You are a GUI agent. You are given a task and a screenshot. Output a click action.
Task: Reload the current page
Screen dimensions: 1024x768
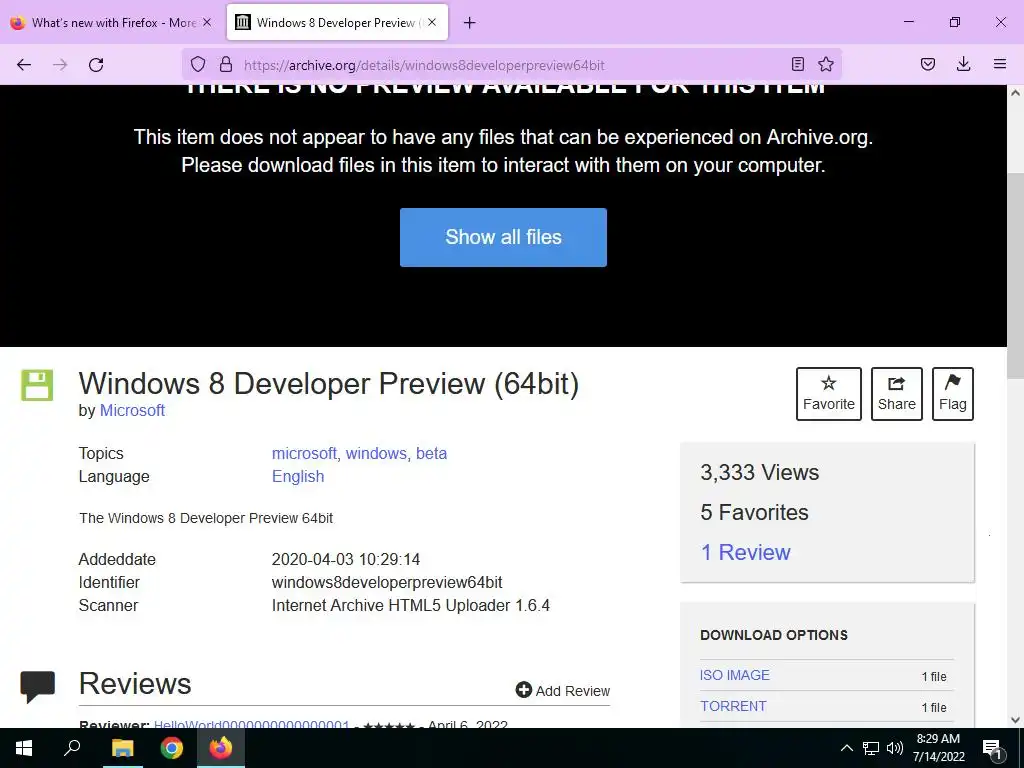(96, 65)
